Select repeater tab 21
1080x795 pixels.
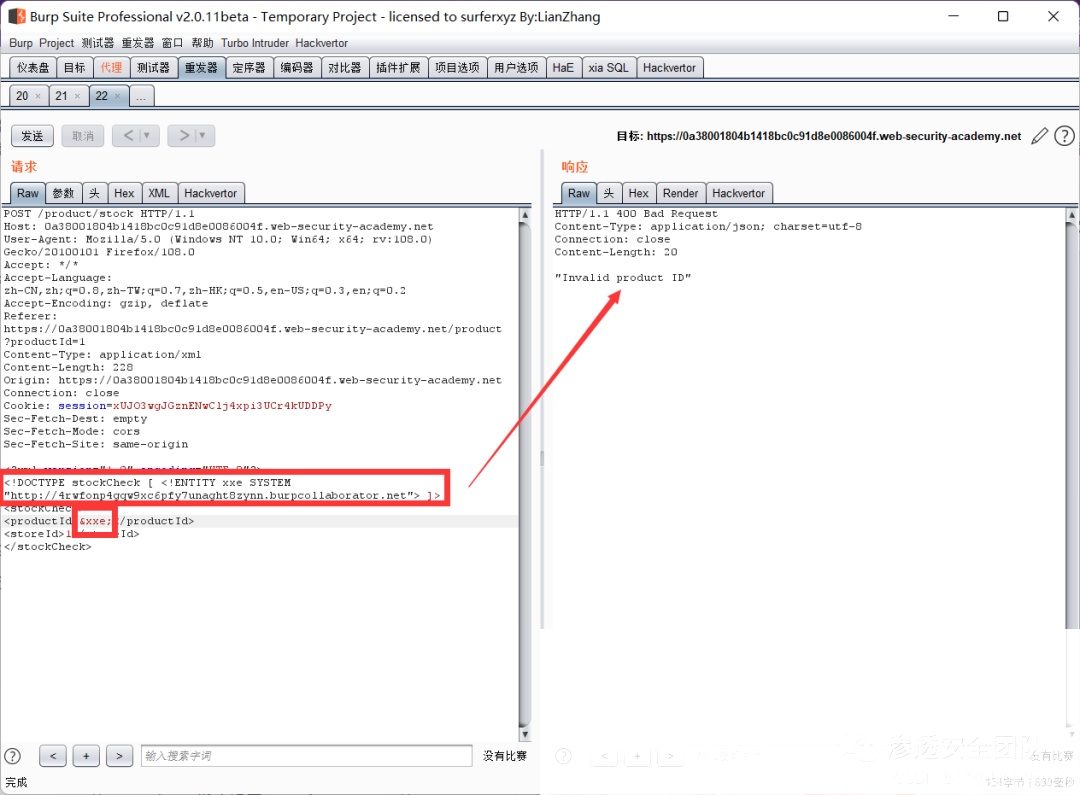coord(61,96)
